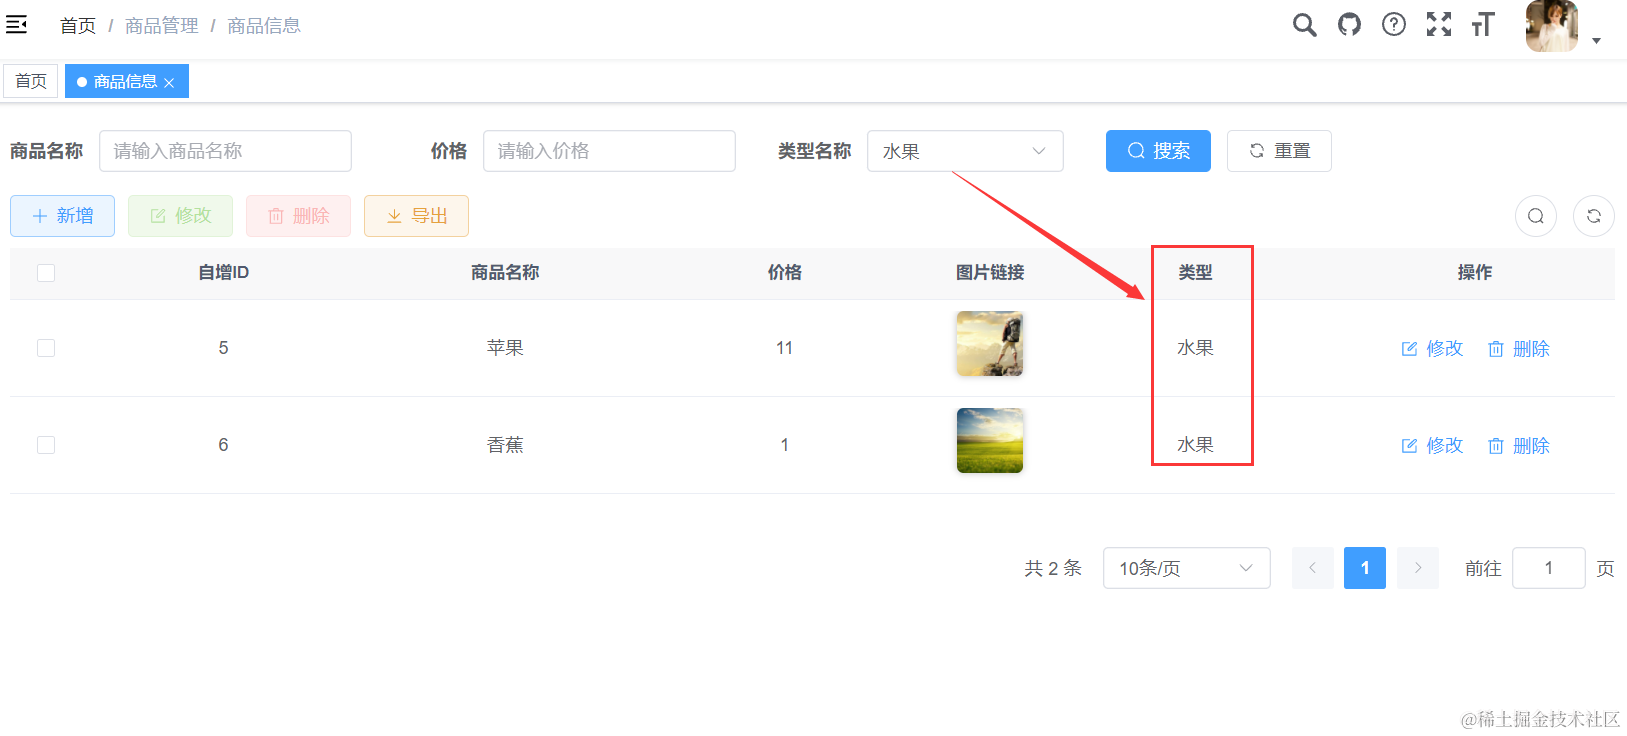Go to 首页 in the breadcrumb
The height and width of the screenshot is (736, 1627).
[77, 26]
